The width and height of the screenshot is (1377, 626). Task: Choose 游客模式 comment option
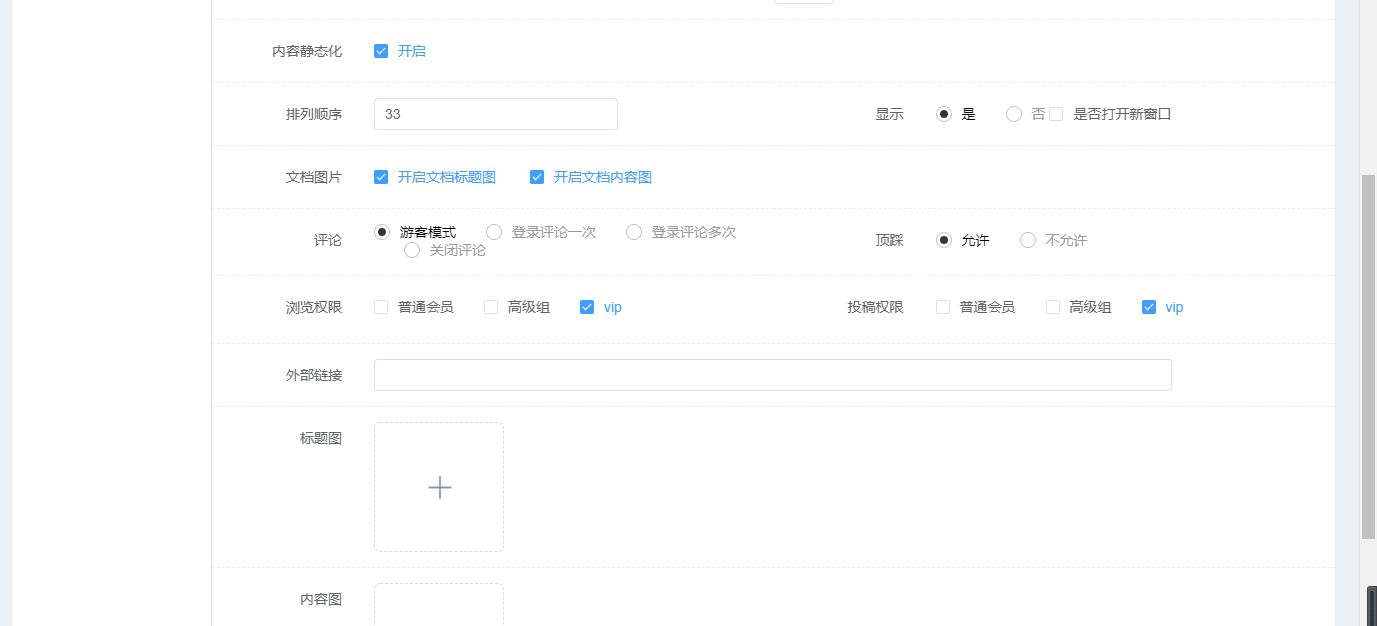click(x=382, y=232)
